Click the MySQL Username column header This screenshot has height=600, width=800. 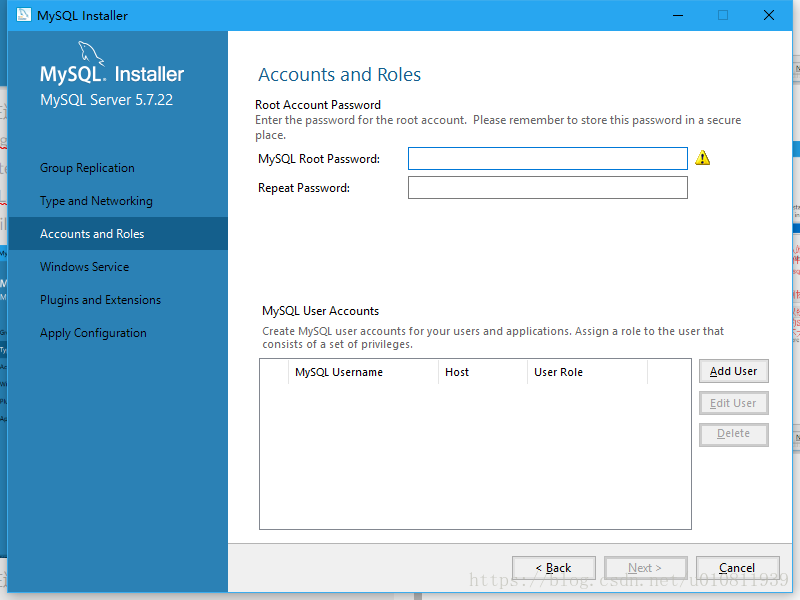(363, 372)
